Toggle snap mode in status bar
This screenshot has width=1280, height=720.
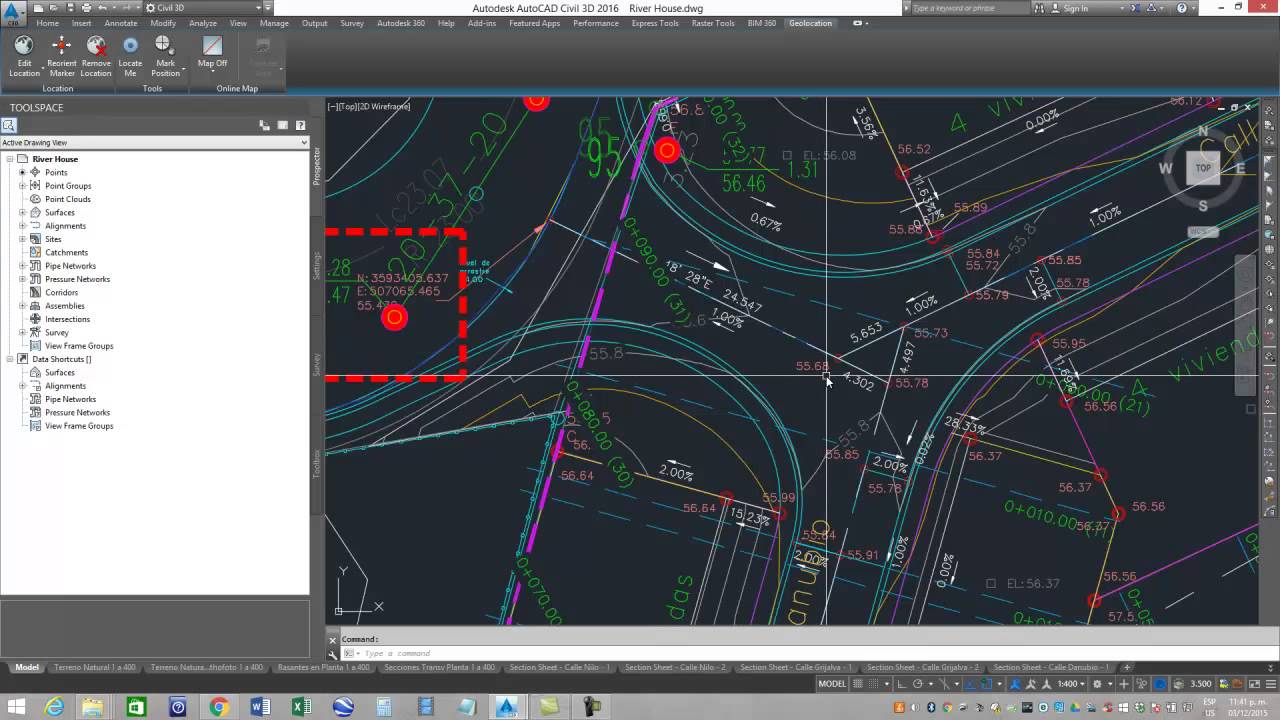click(873, 684)
